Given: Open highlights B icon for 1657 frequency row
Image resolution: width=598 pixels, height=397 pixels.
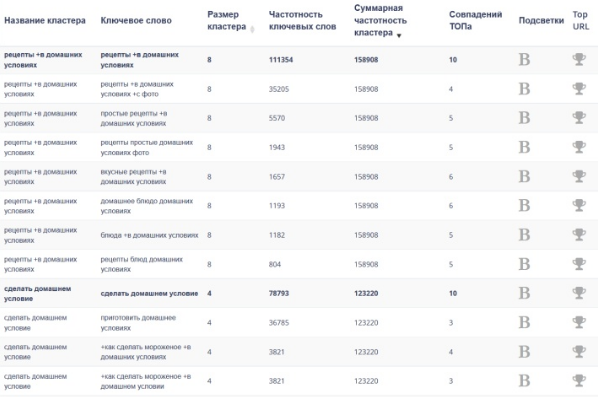Looking at the screenshot, I should tap(524, 177).
